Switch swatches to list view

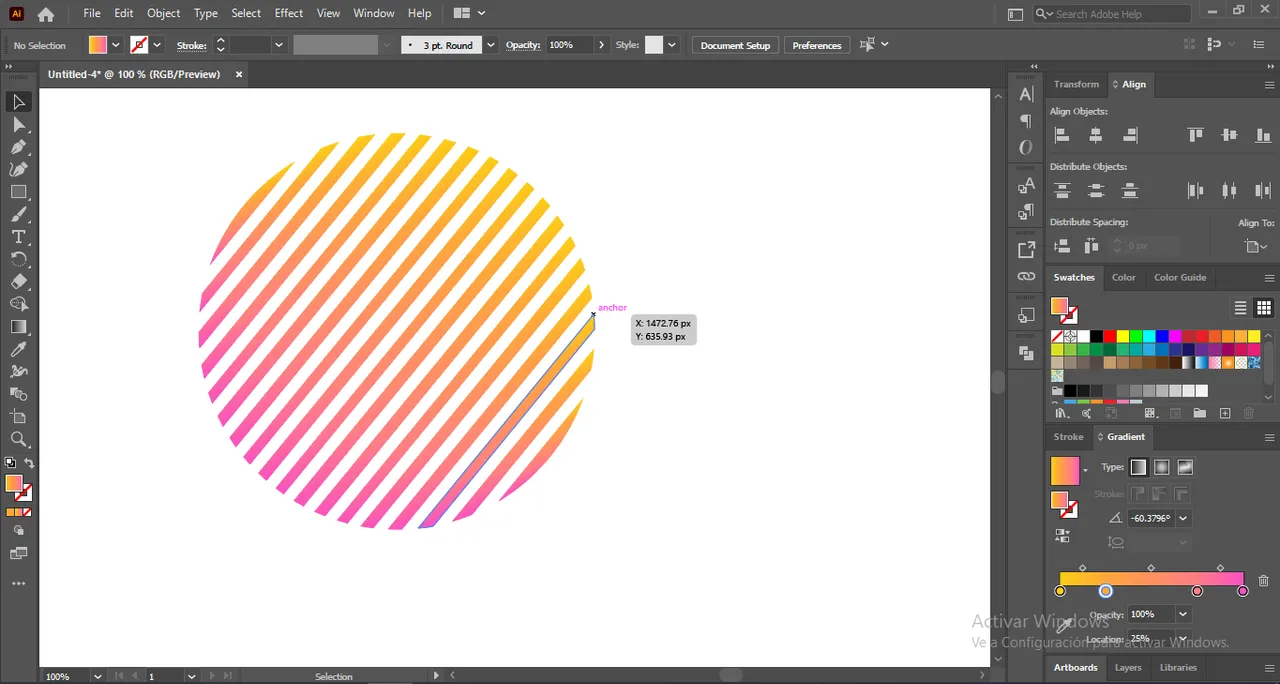(x=1241, y=308)
